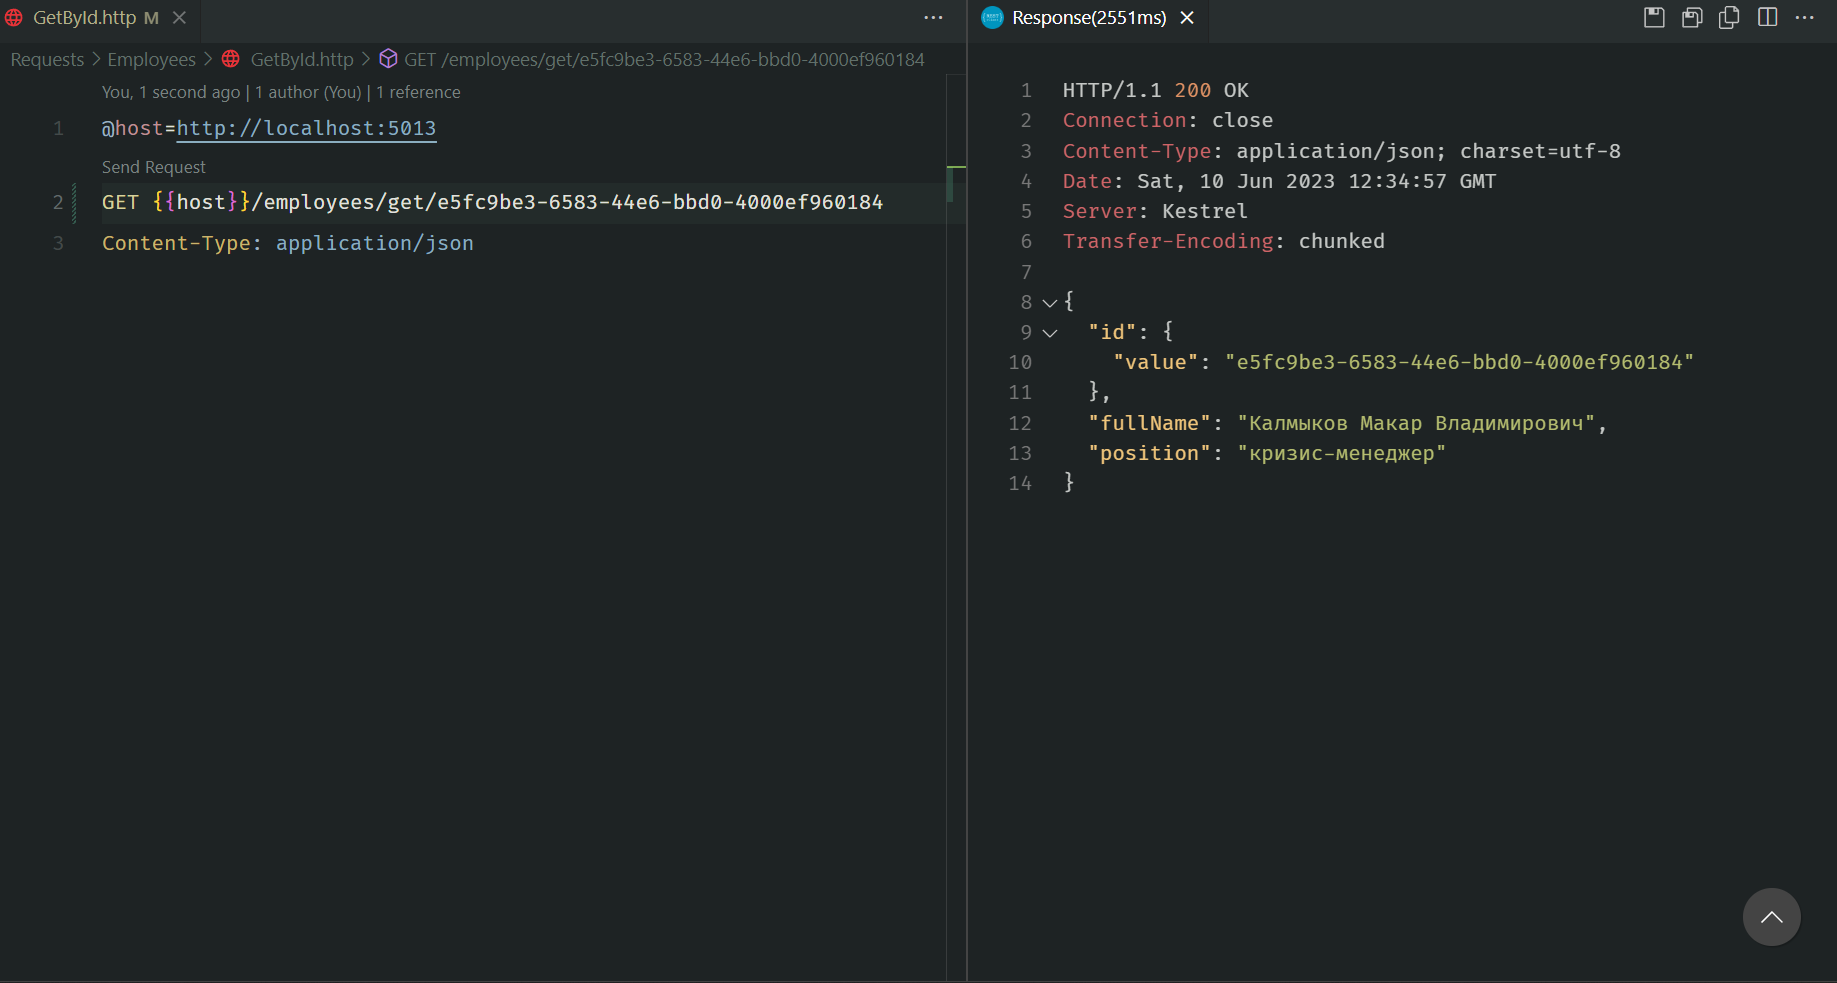
Task: Click the Date header value in the response
Action: tap(1316, 181)
